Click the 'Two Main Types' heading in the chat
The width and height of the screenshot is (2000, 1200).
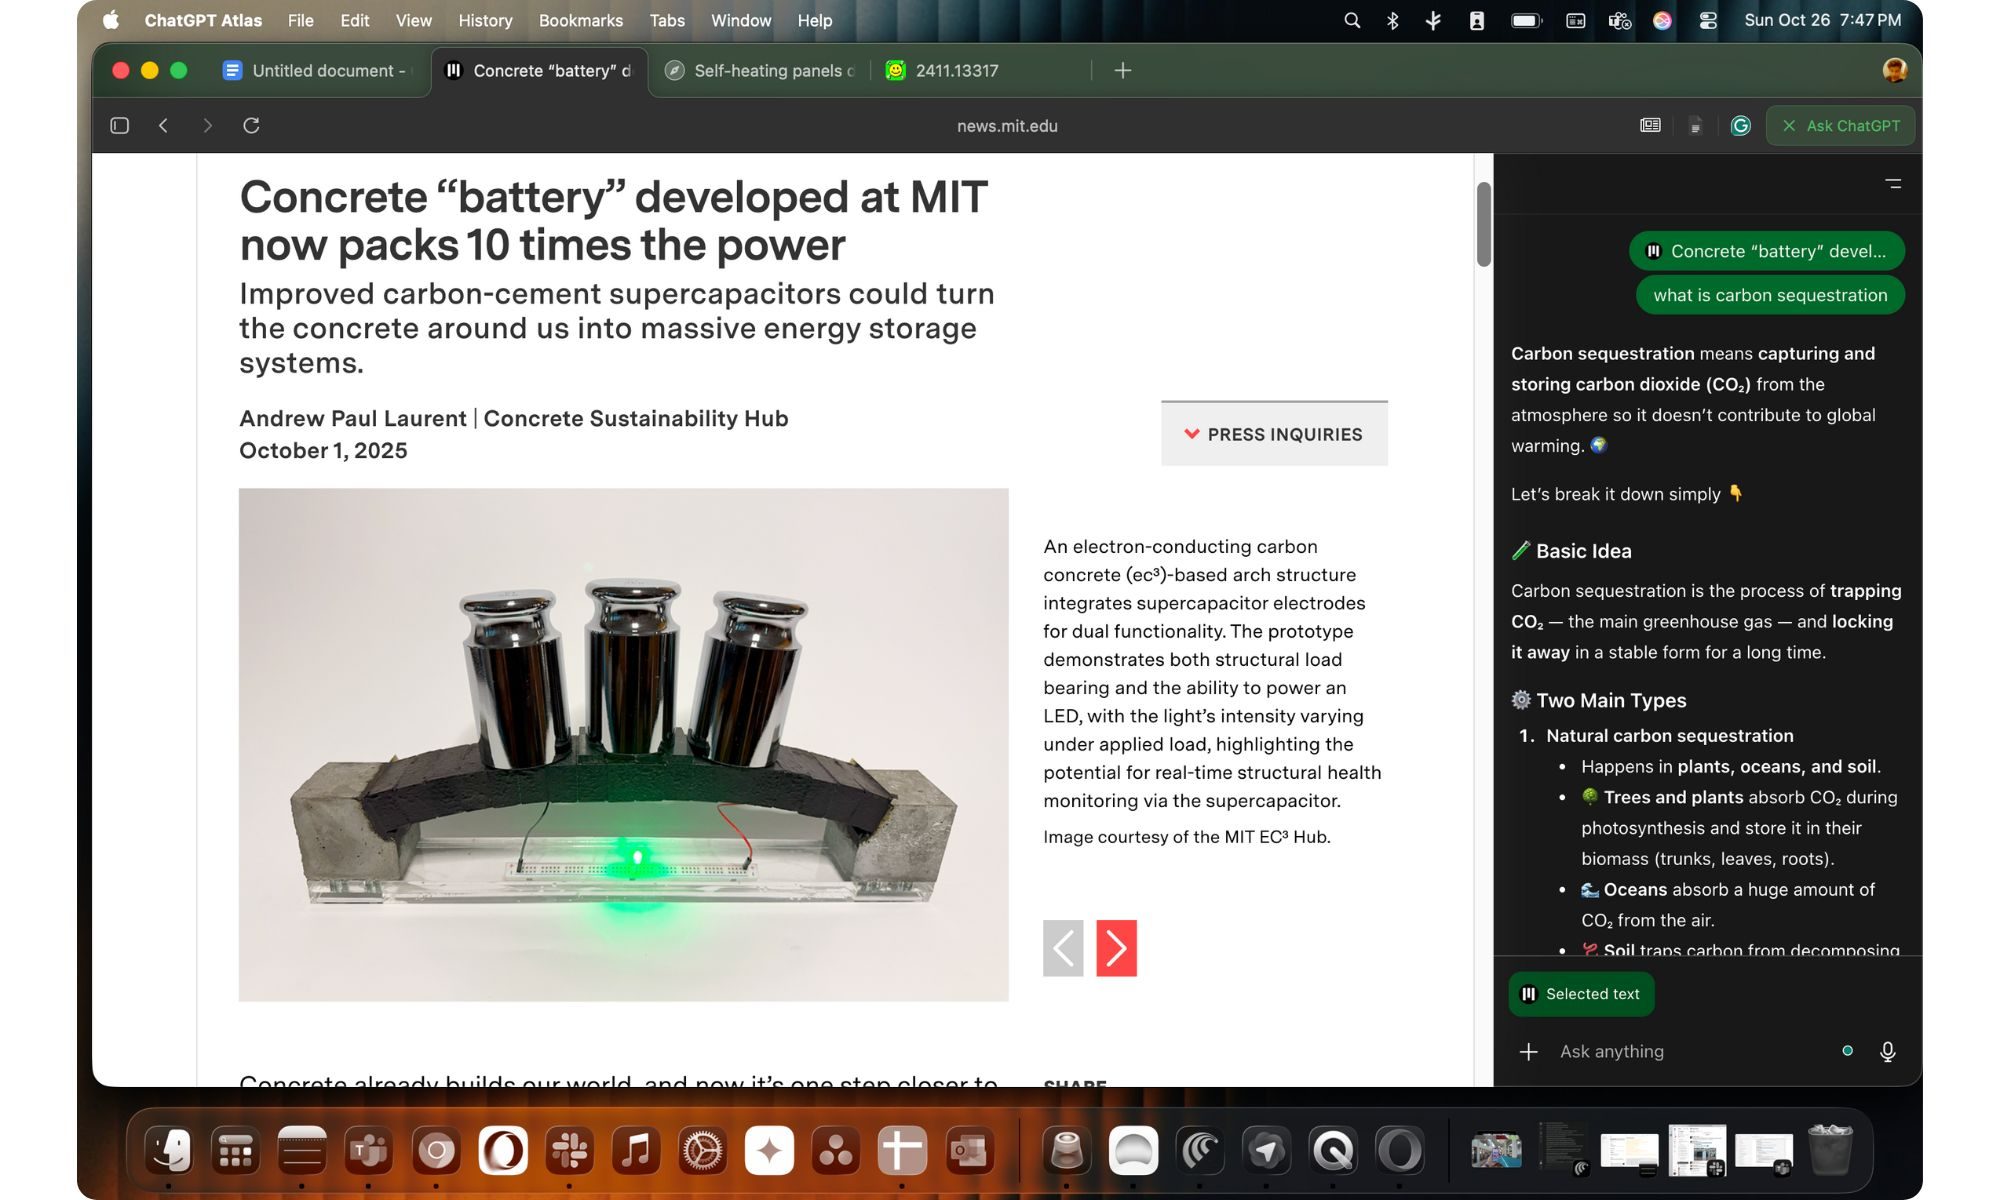tap(1611, 700)
